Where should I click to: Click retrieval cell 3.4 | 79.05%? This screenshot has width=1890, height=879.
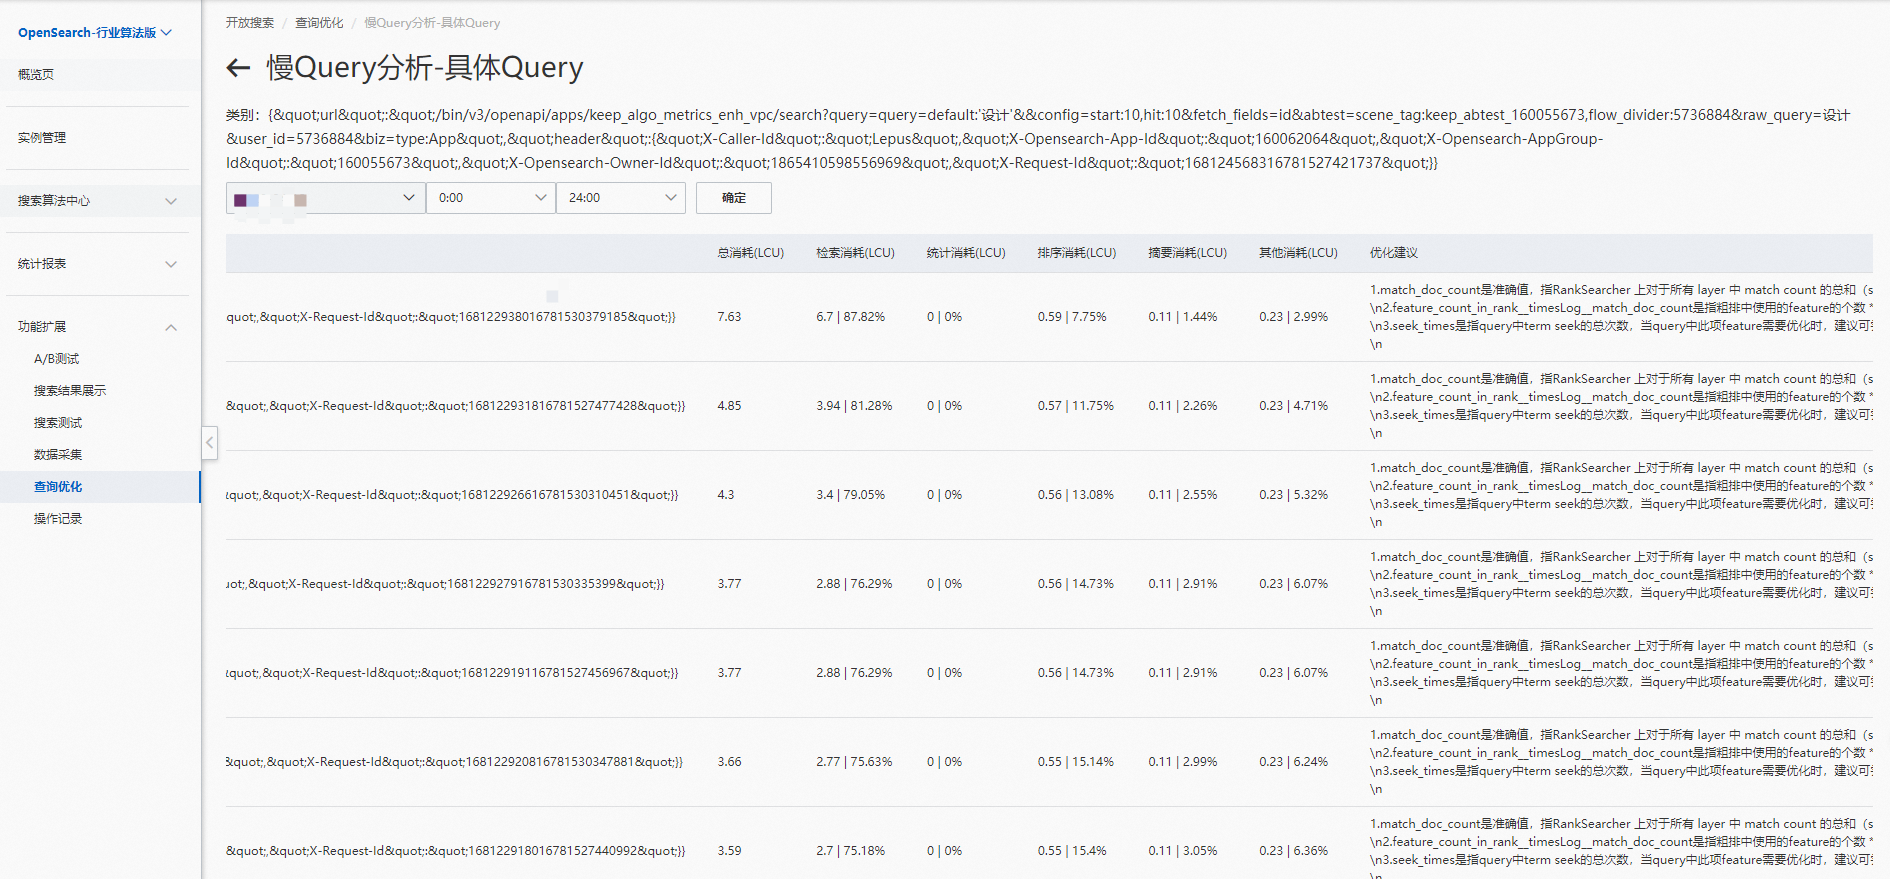pyautogui.click(x=850, y=495)
